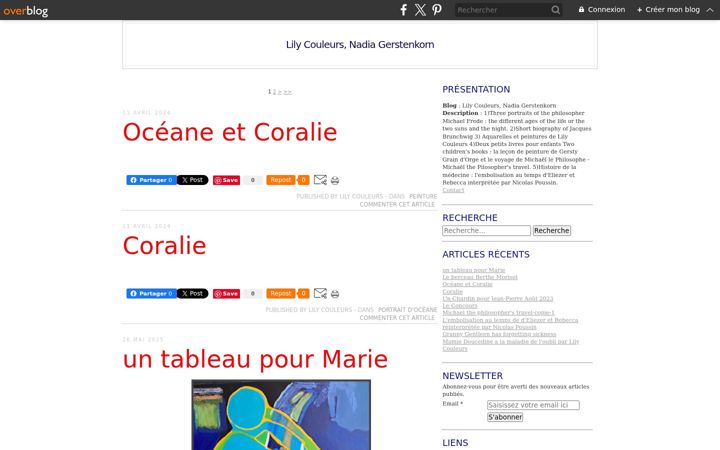720x450 pixels.
Task: Focus the newsletter email input field
Action: click(x=533, y=405)
